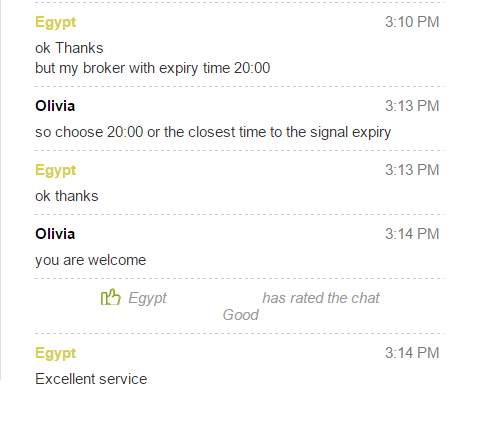
Task: Select the 'Excellent service' message
Action: point(91,379)
